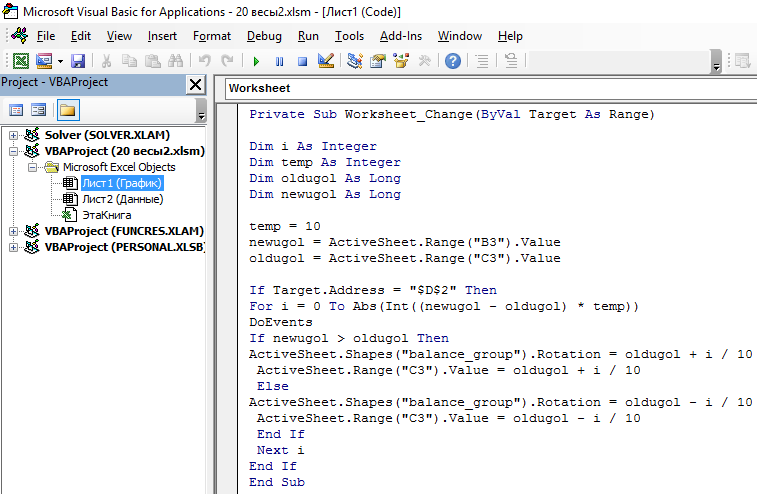Click the "End Sub" code line
Screen dimensions: 757x494
point(277,482)
